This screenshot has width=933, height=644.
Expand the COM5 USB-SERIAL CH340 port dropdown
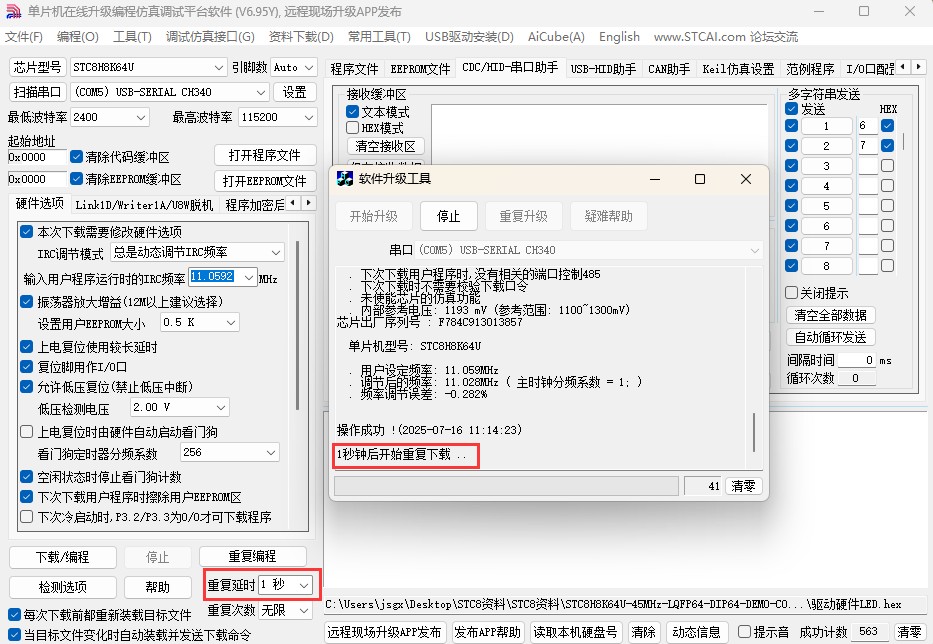click(261, 92)
